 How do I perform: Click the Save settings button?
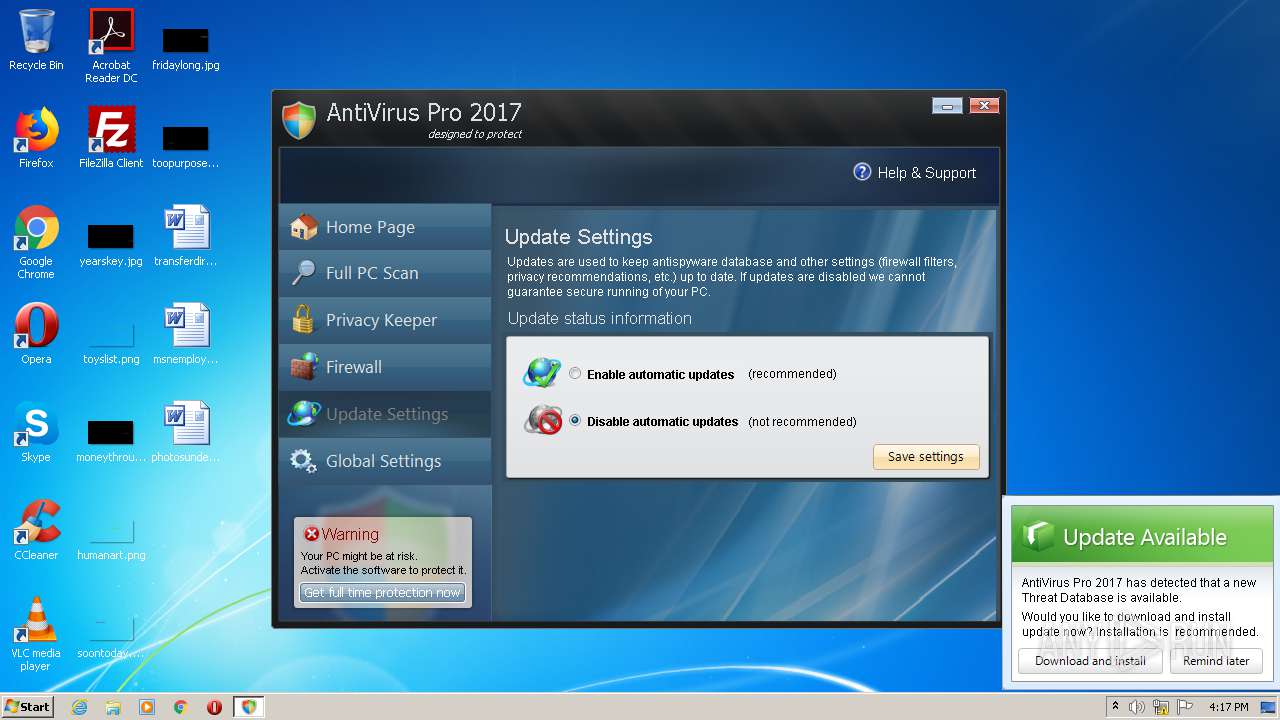tap(926, 457)
